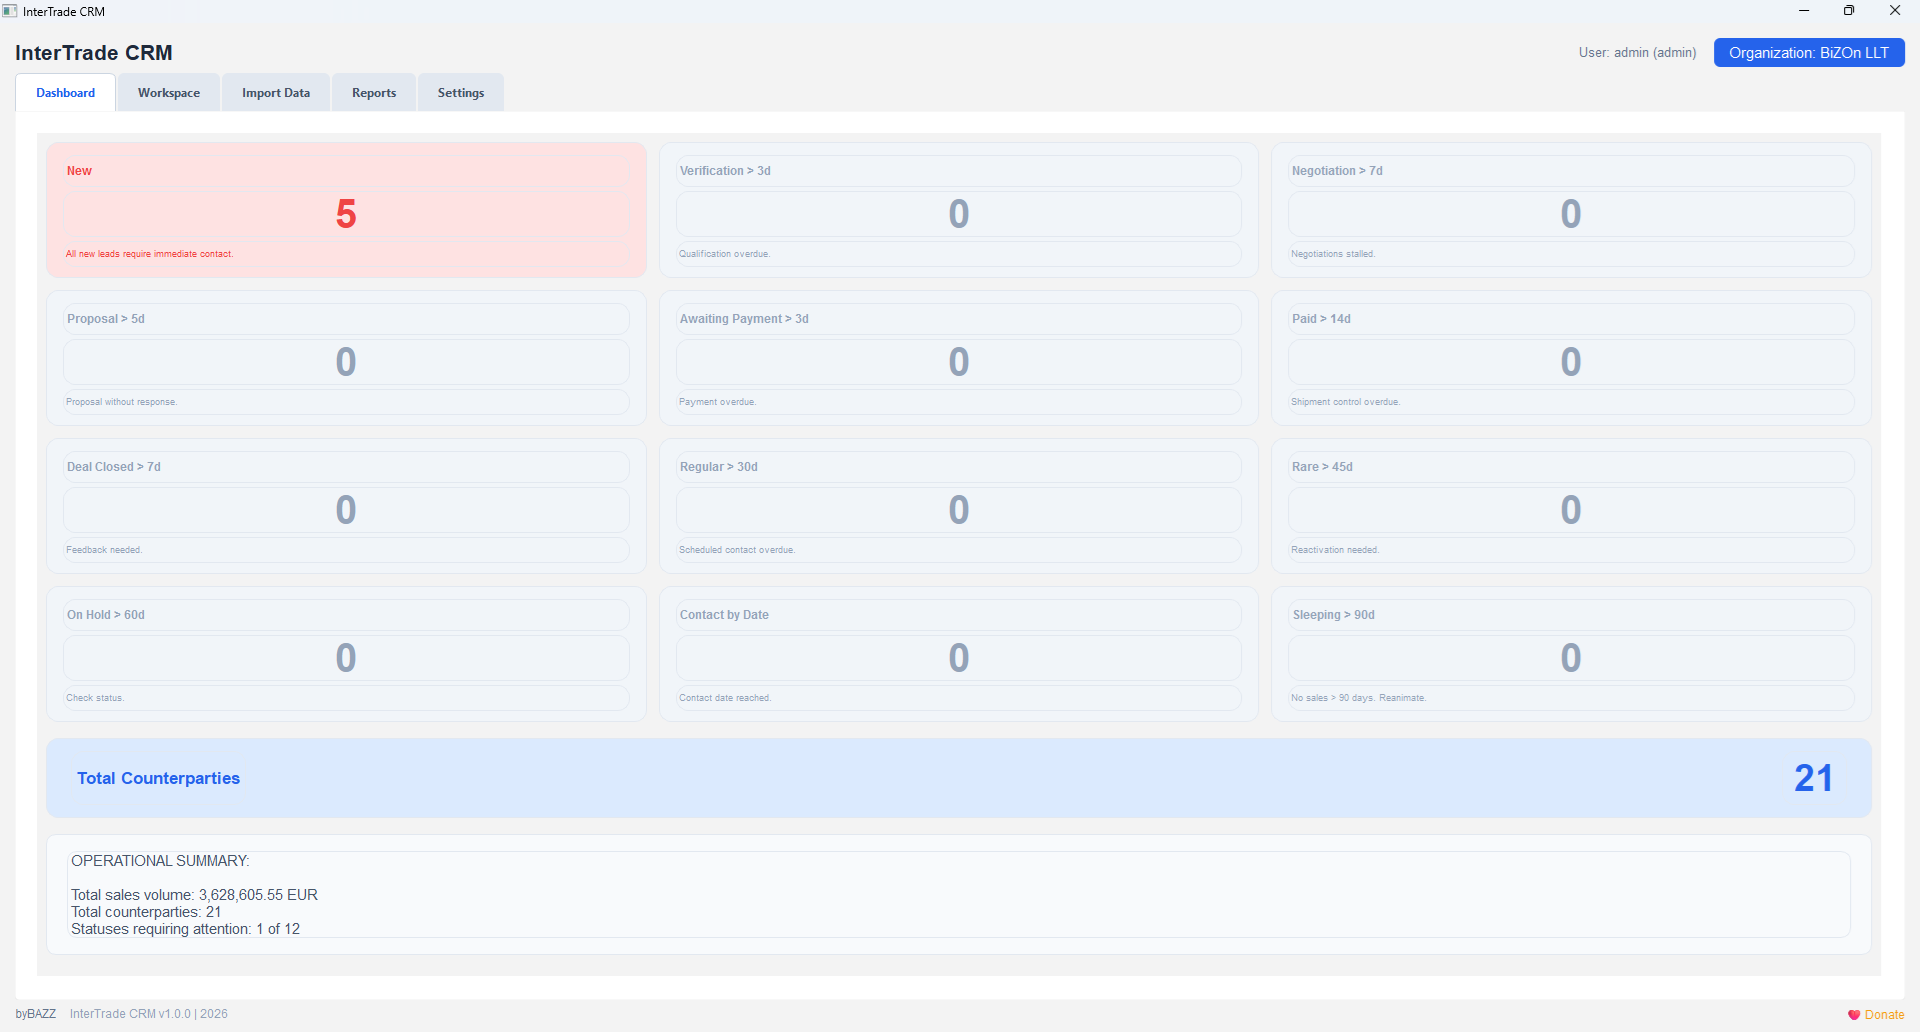
Task: Click 'Payment overdue.' note
Action: [x=718, y=402]
